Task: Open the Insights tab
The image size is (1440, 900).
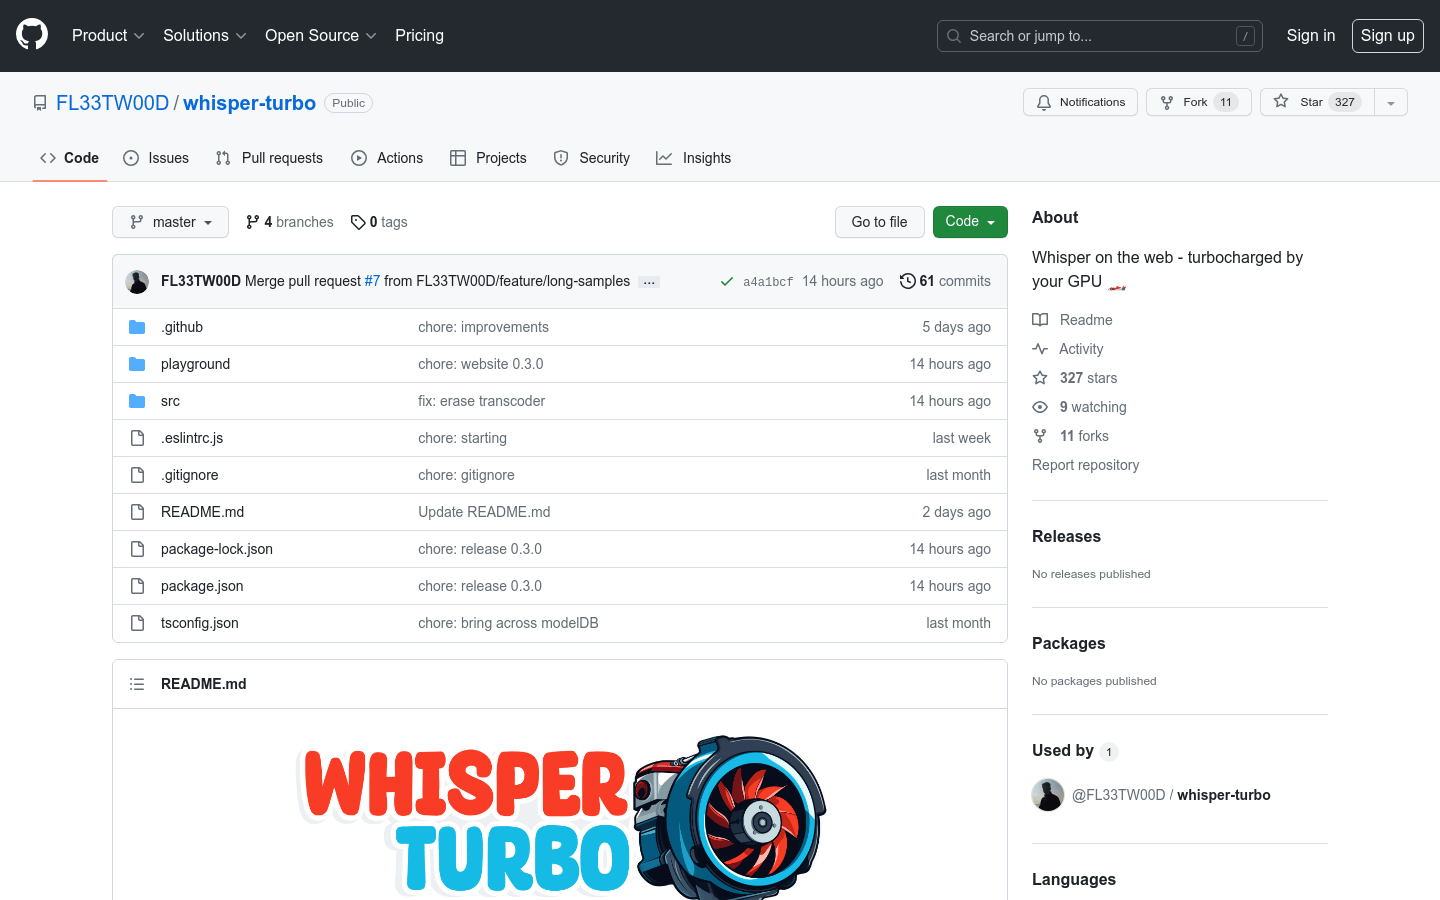Action: tap(693, 158)
